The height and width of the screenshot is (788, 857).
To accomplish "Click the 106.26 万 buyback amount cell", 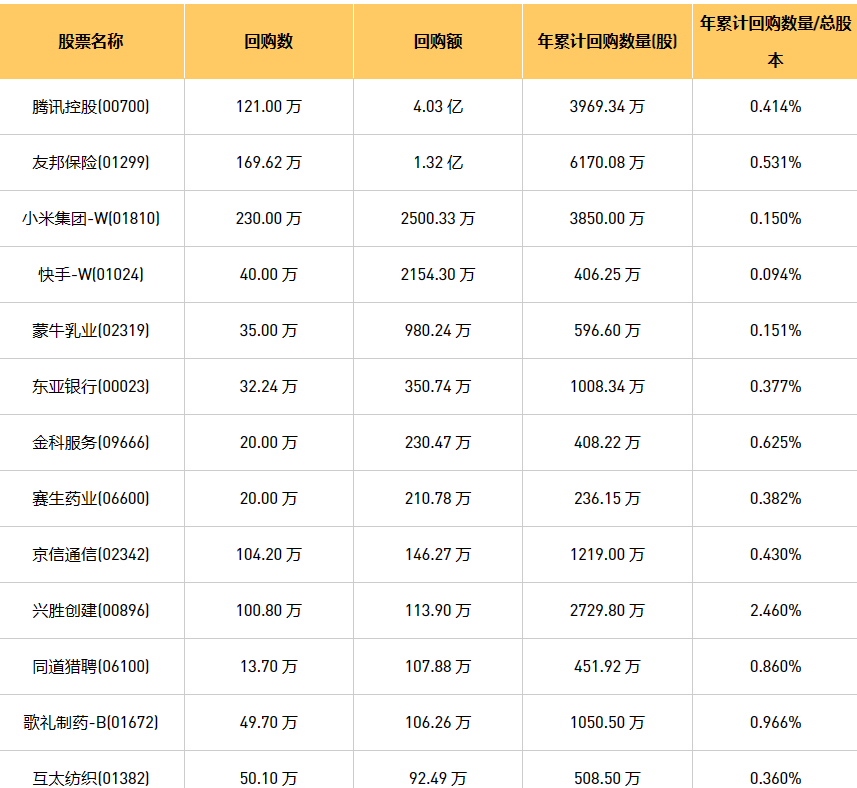I will 438,722.
